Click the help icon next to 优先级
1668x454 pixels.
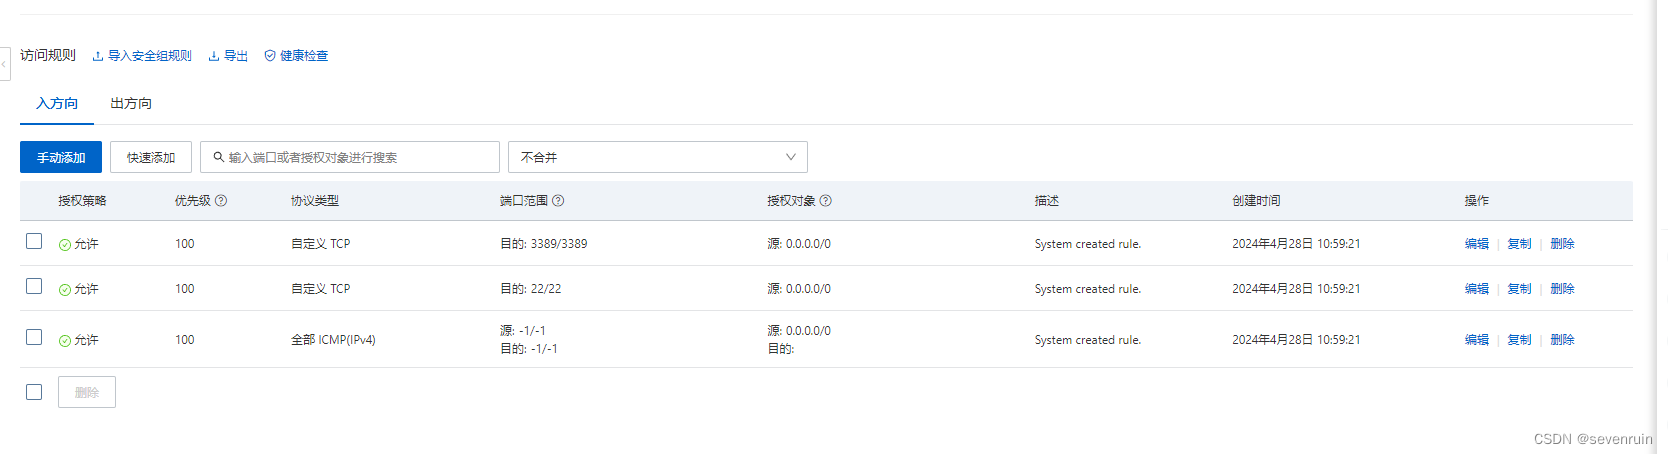(x=221, y=201)
